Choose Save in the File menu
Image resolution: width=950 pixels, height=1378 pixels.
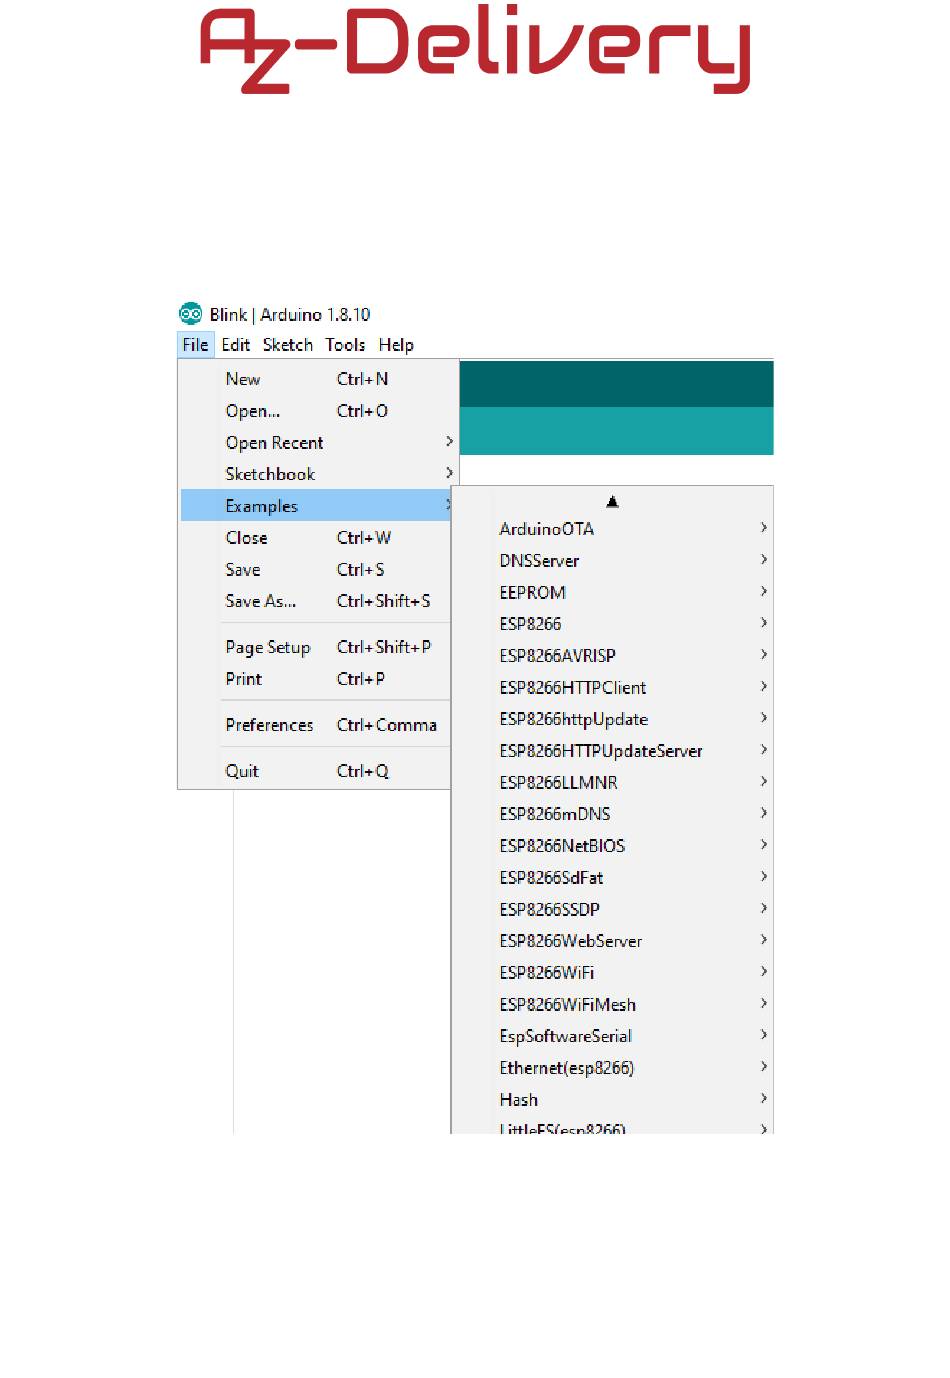(x=316, y=570)
